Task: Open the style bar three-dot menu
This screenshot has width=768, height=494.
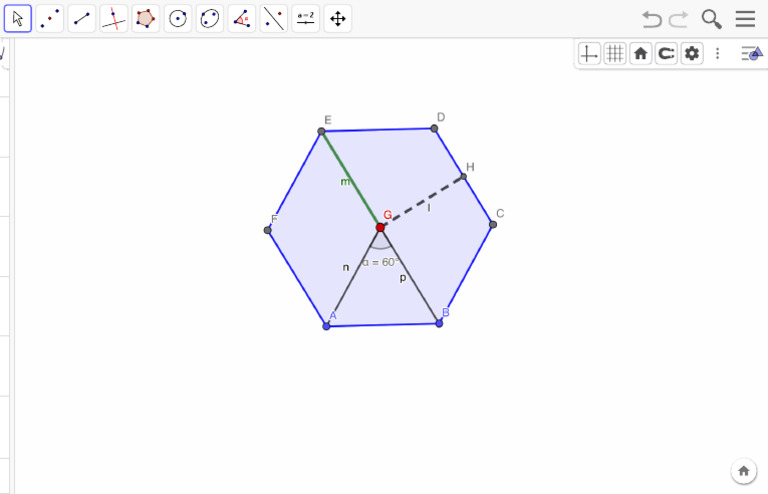Action: 718,53
